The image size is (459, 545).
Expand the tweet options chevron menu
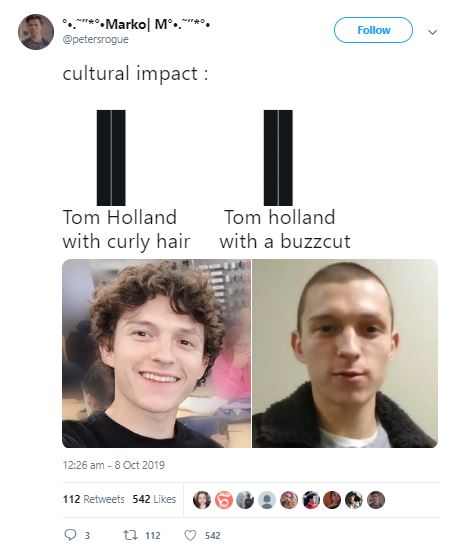pyautogui.click(x=432, y=32)
